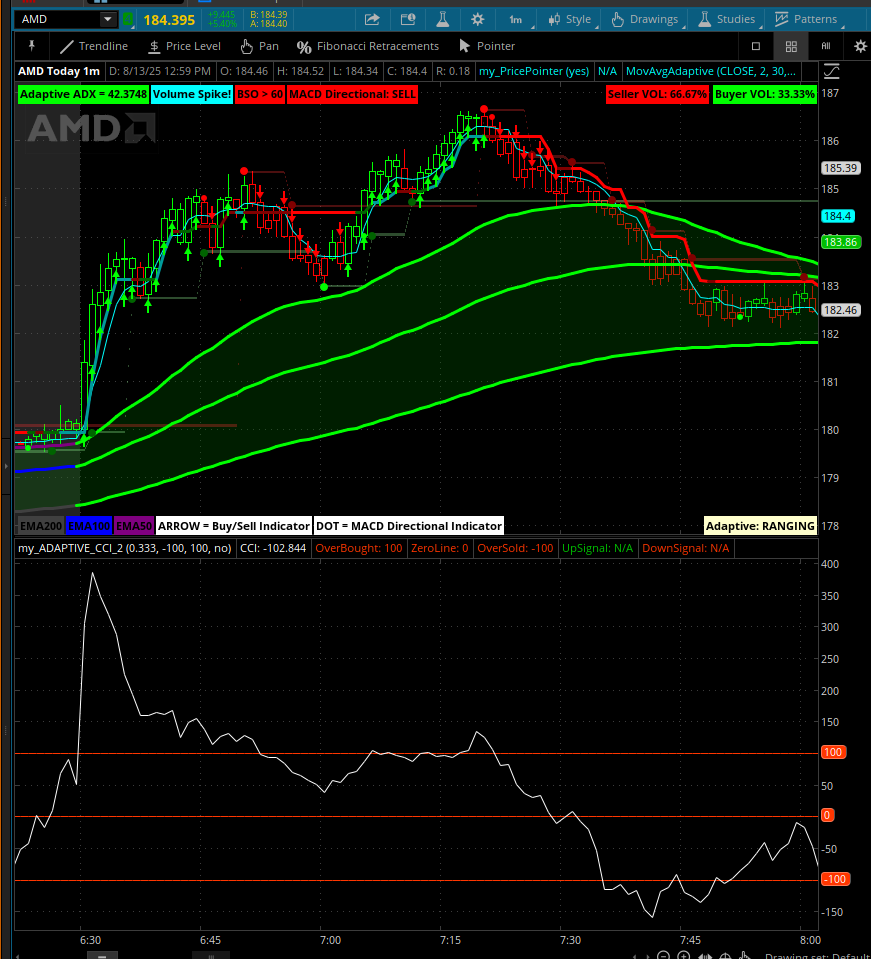Toggle single chart view square icon
The width and height of the screenshot is (871, 959).
click(x=756, y=46)
